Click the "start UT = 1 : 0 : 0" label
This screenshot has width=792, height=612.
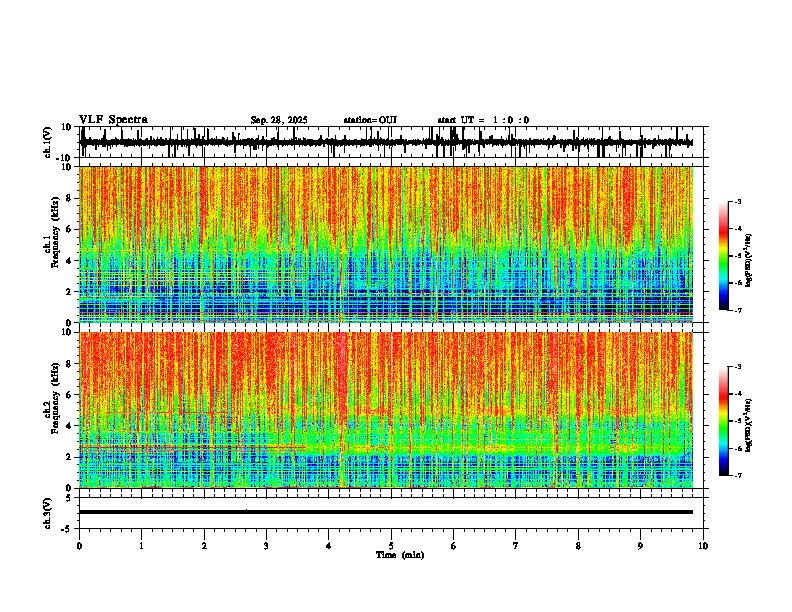click(x=483, y=120)
